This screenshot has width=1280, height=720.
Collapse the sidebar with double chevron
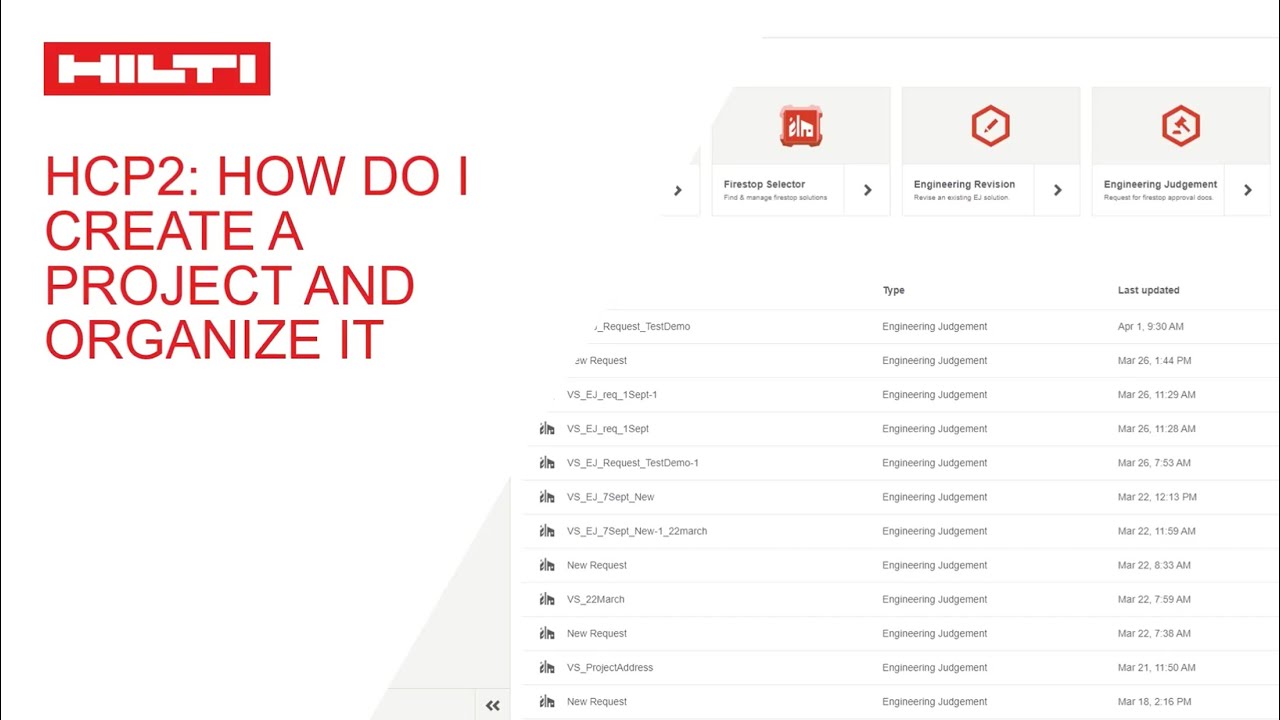492,705
